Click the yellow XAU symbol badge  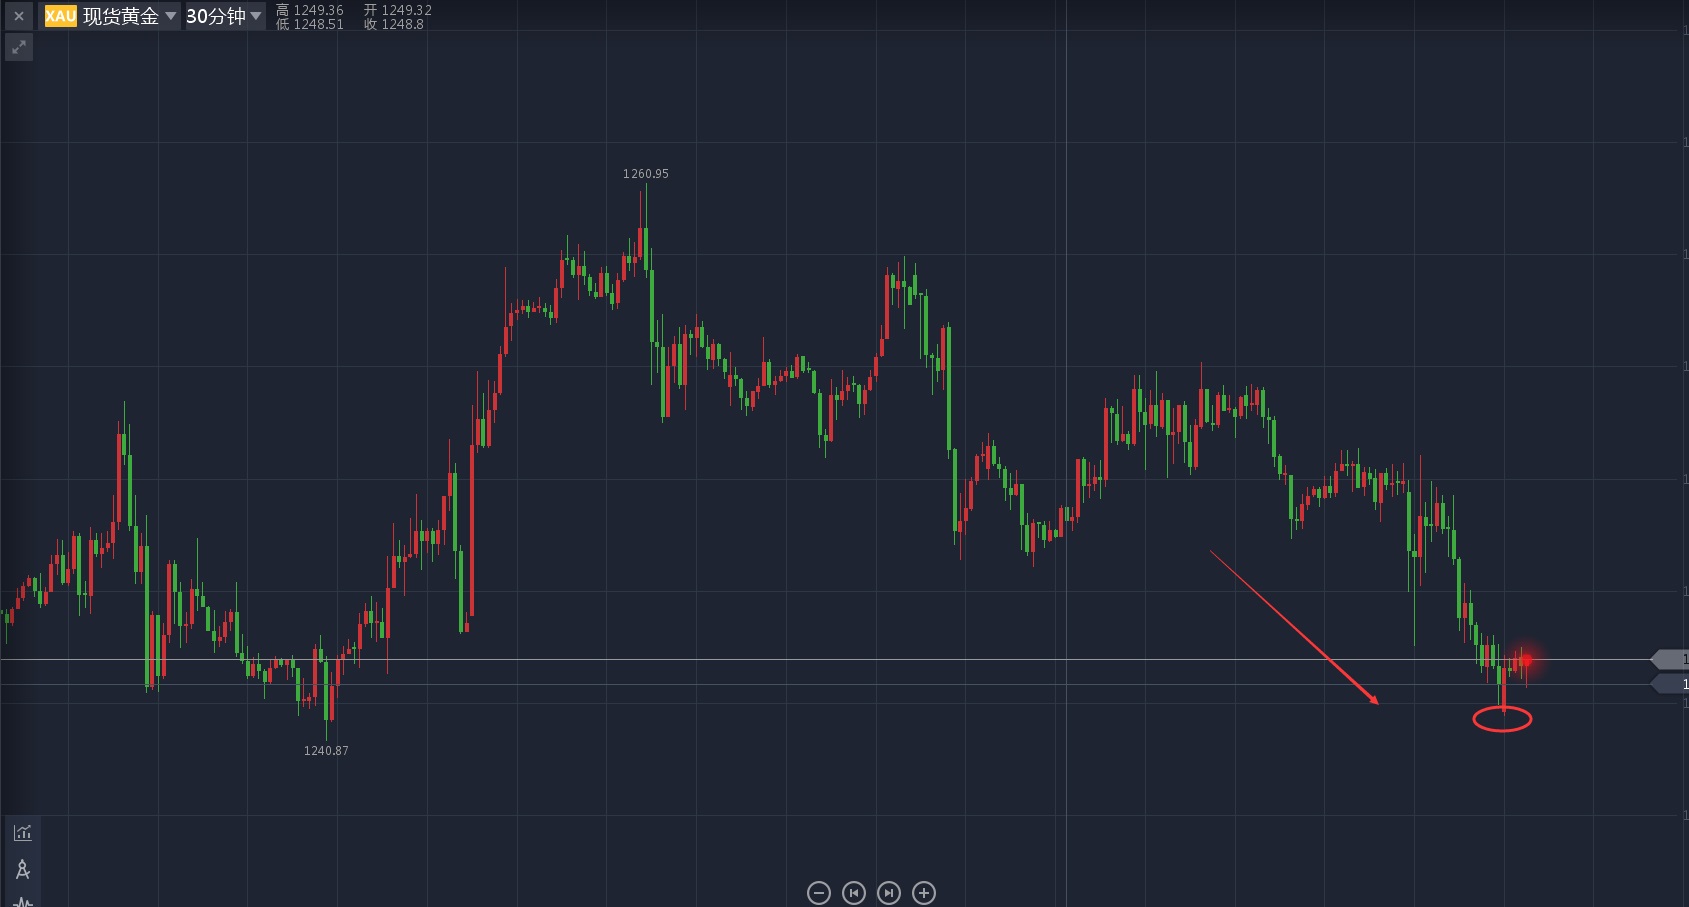click(60, 16)
